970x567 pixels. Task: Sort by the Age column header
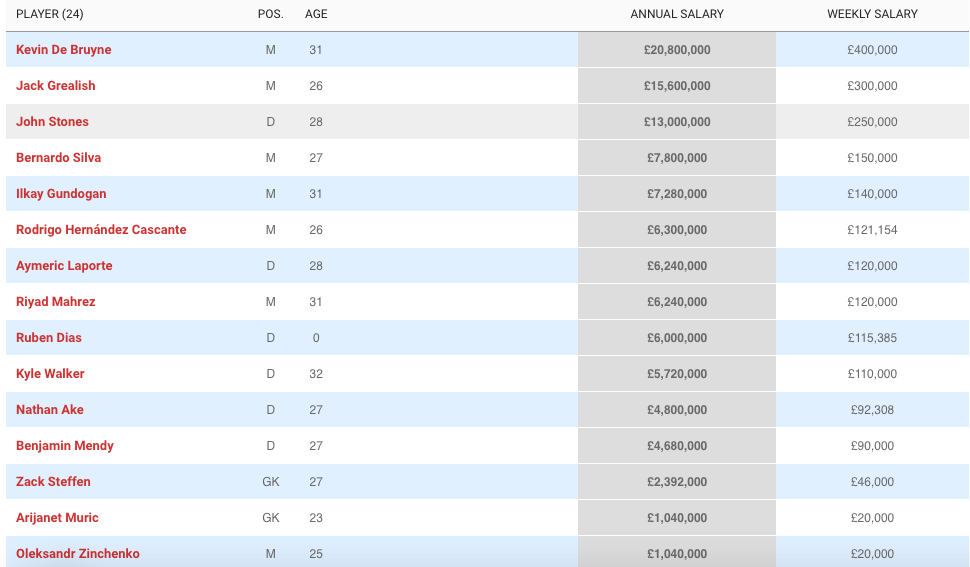[x=316, y=14]
